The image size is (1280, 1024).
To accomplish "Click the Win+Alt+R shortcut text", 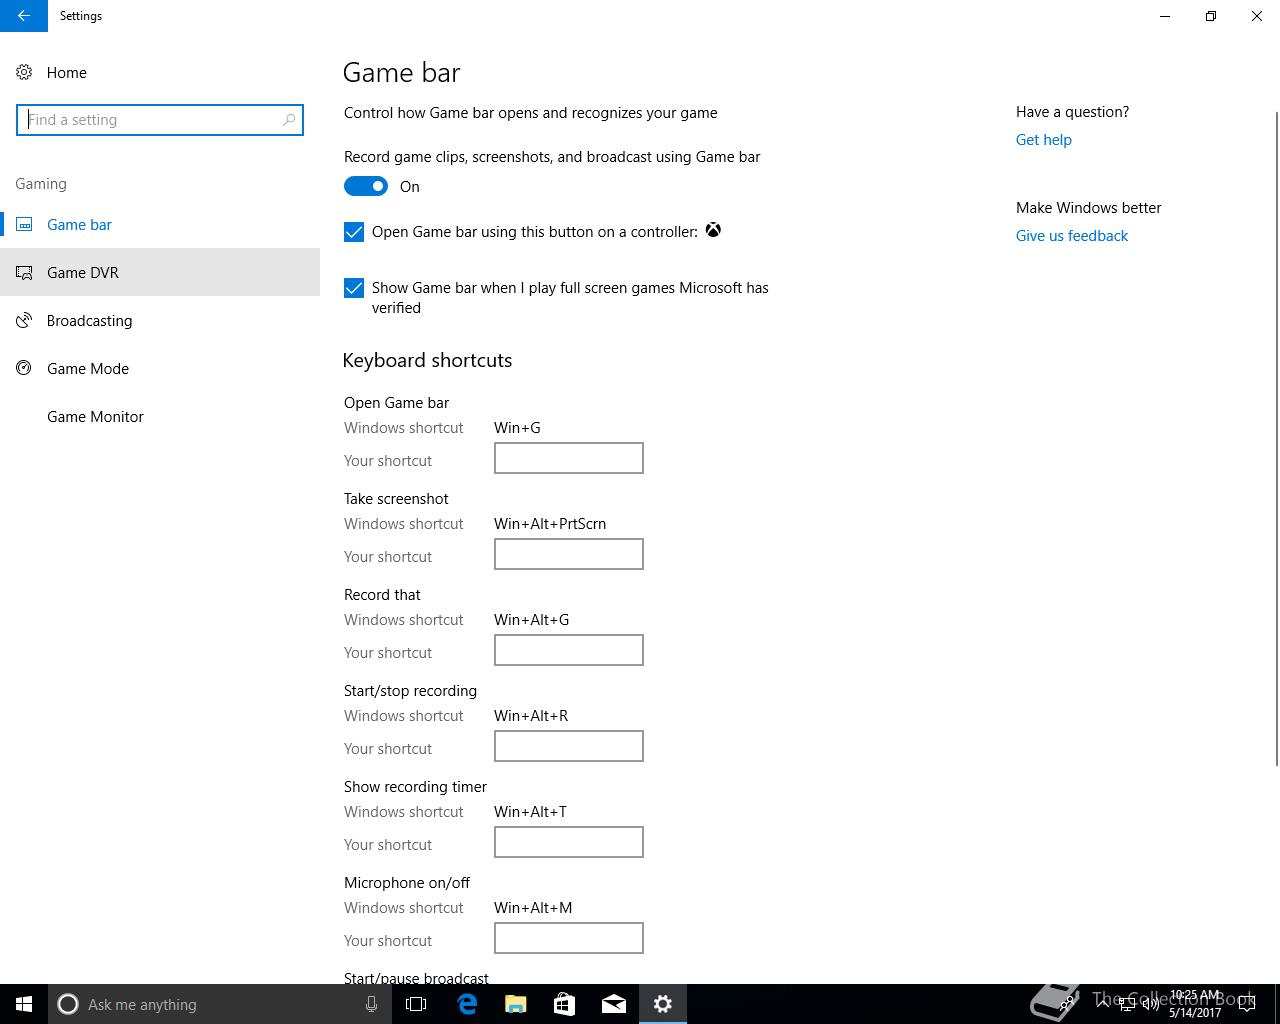I will point(531,716).
